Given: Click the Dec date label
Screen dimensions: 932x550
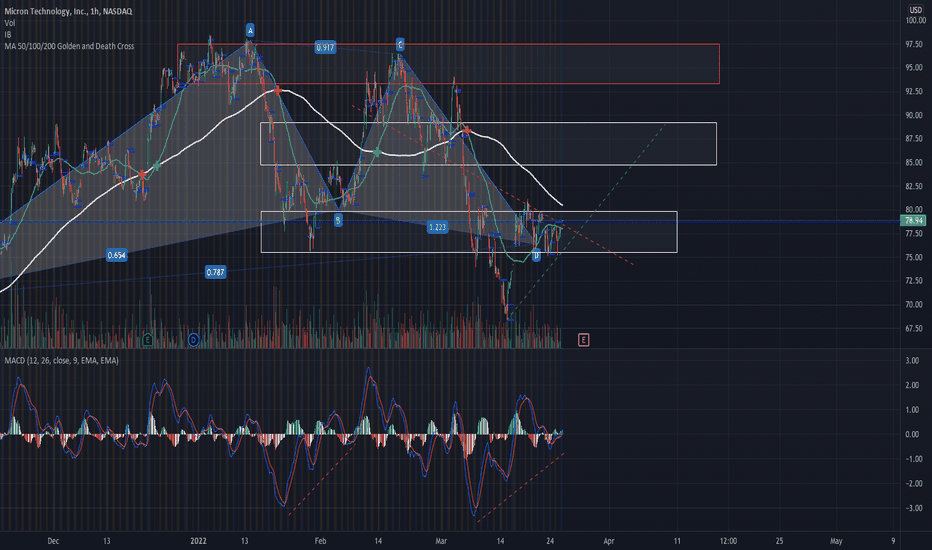Looking at the screenshot, I should (53, 540).
